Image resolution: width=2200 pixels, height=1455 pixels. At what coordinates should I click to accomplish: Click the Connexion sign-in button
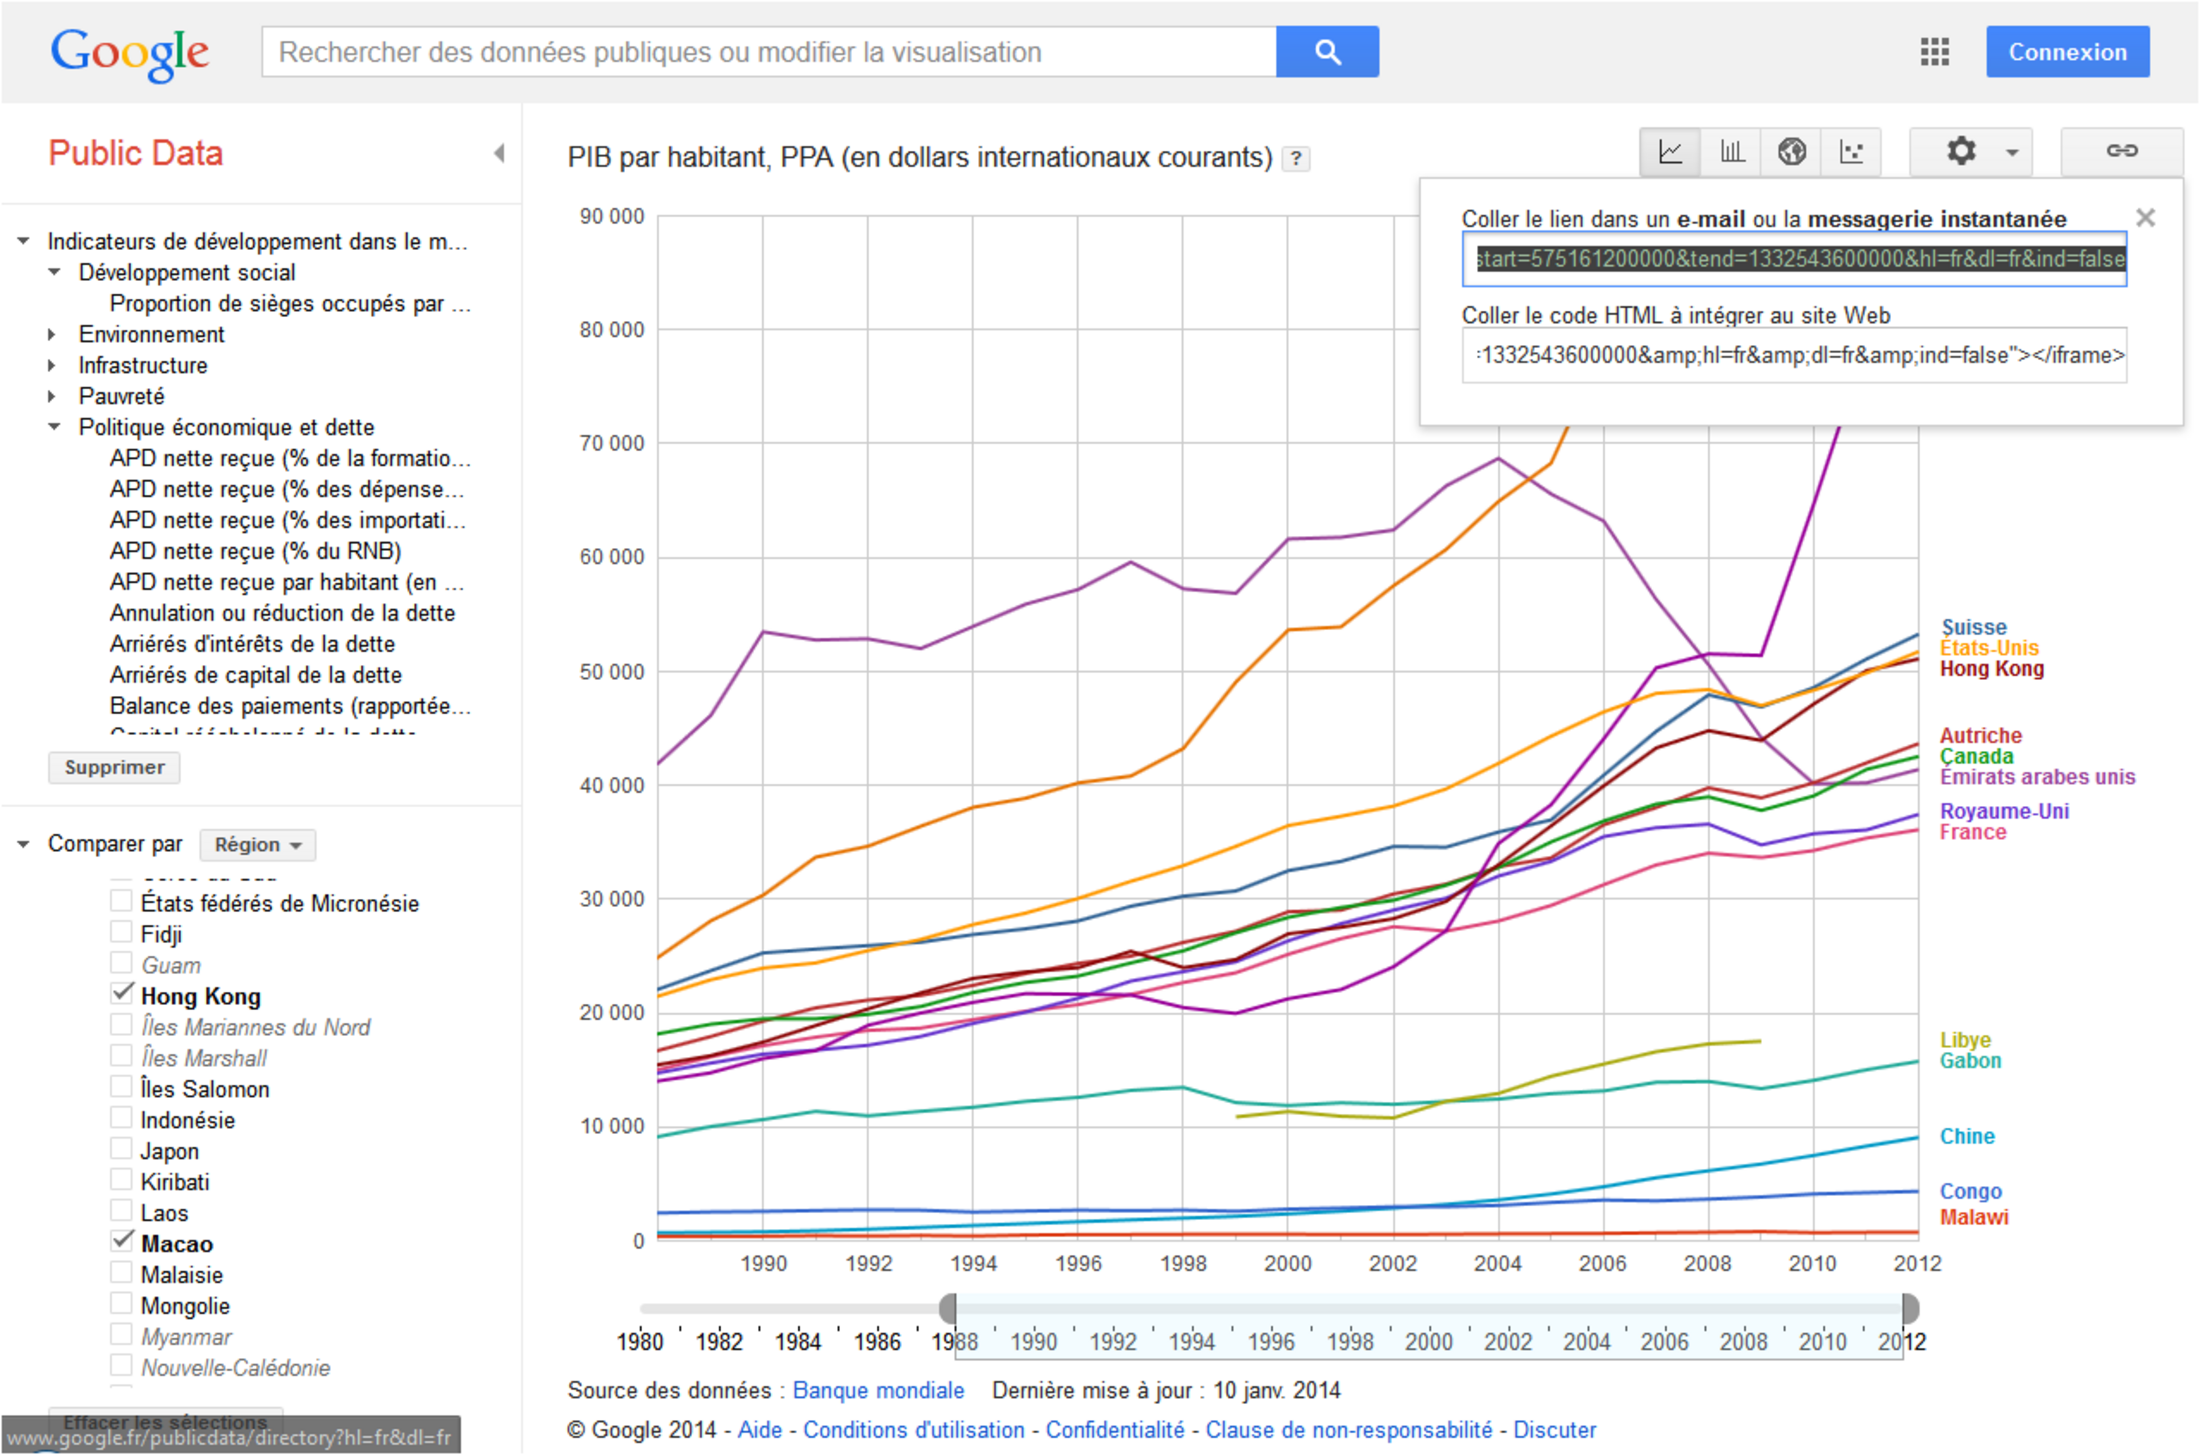(2067, 52)
